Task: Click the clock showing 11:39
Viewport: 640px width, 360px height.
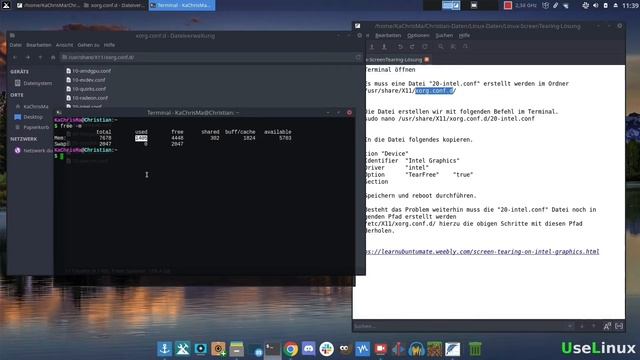Action: click(631, 5)
